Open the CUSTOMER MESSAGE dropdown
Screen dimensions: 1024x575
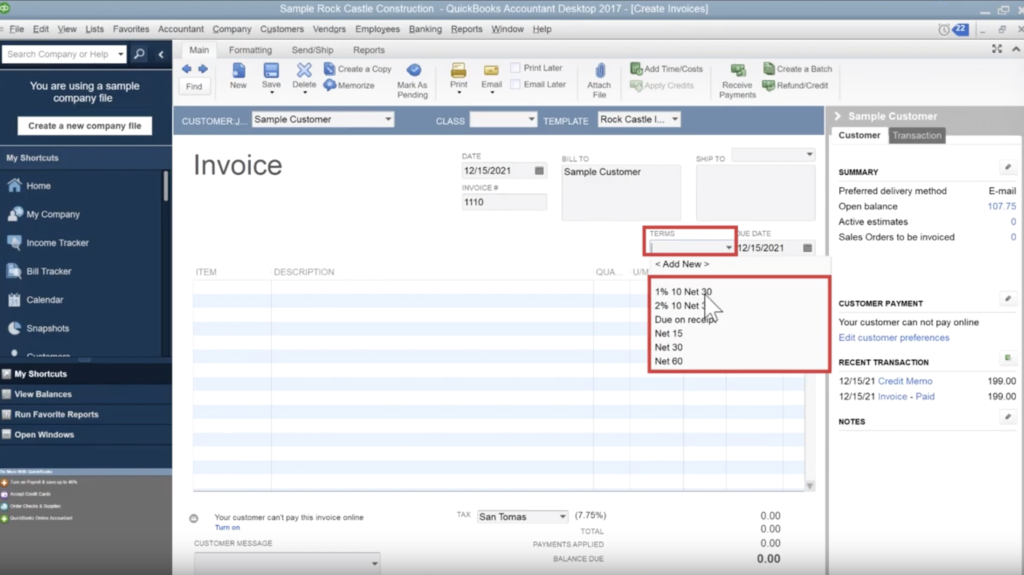(x=374, y=563)
